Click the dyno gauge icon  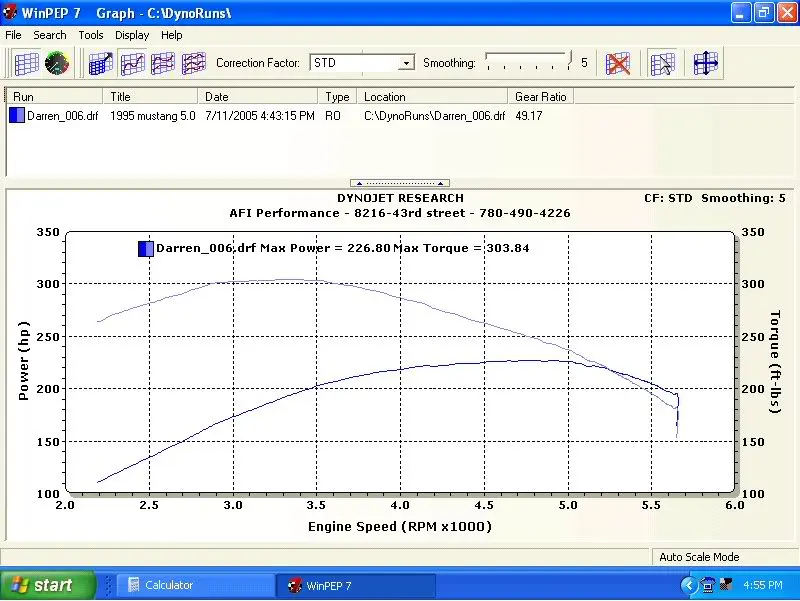tap(57, 64)
